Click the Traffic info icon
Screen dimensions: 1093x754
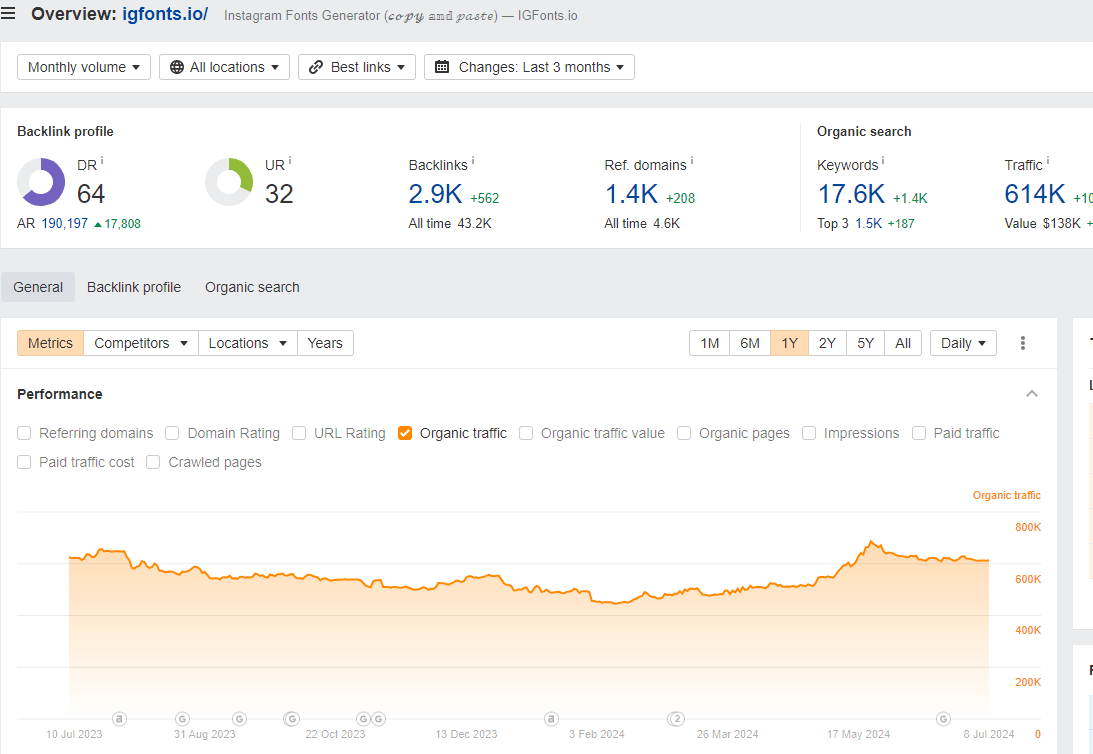coord(1048,161)
